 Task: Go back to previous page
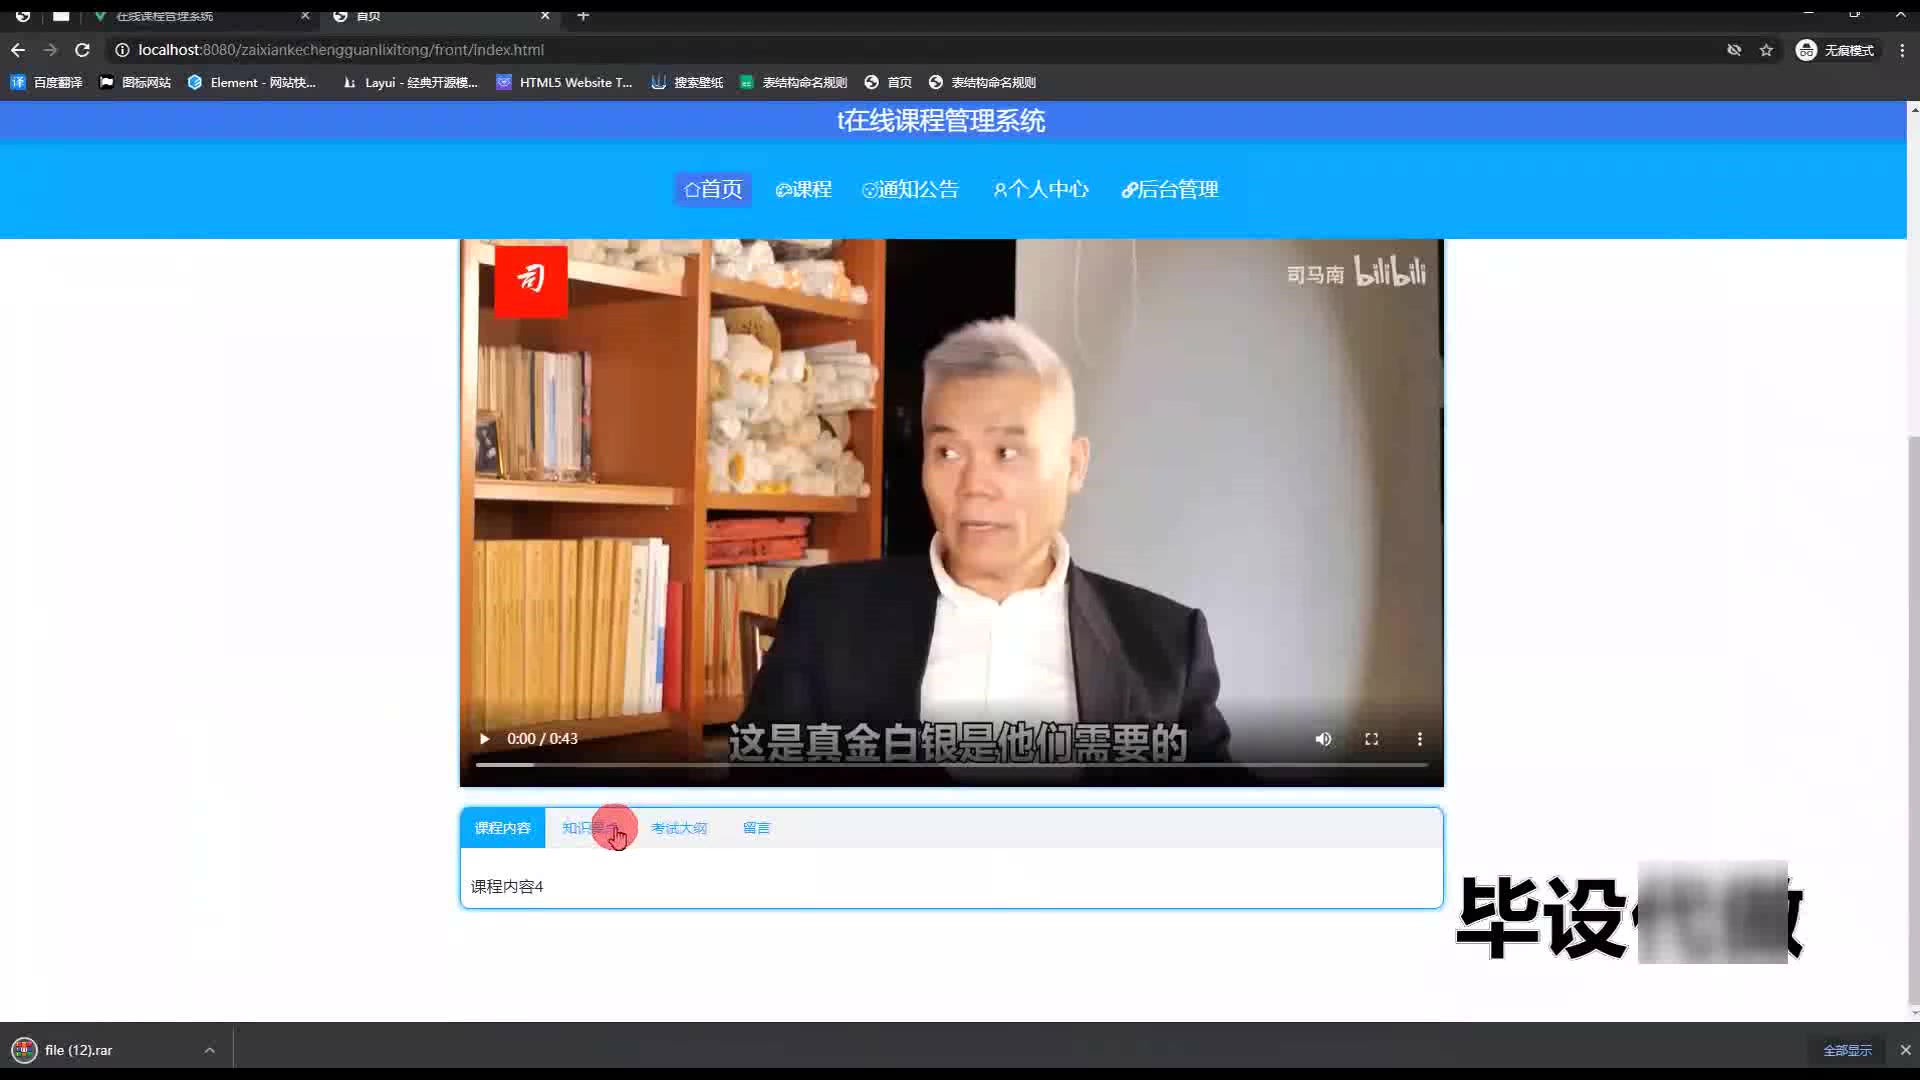pos(18,50)
